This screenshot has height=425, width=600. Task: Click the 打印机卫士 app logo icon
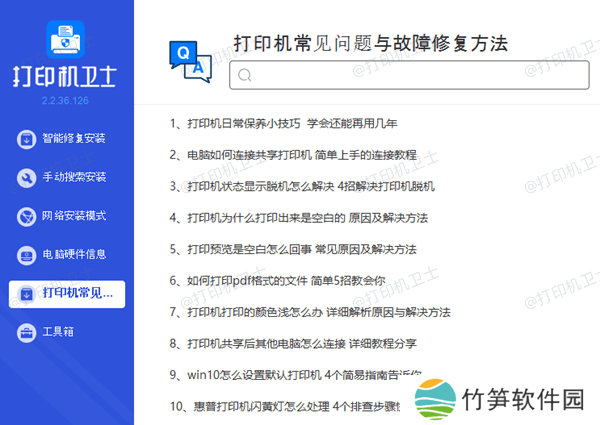(67, 38)
